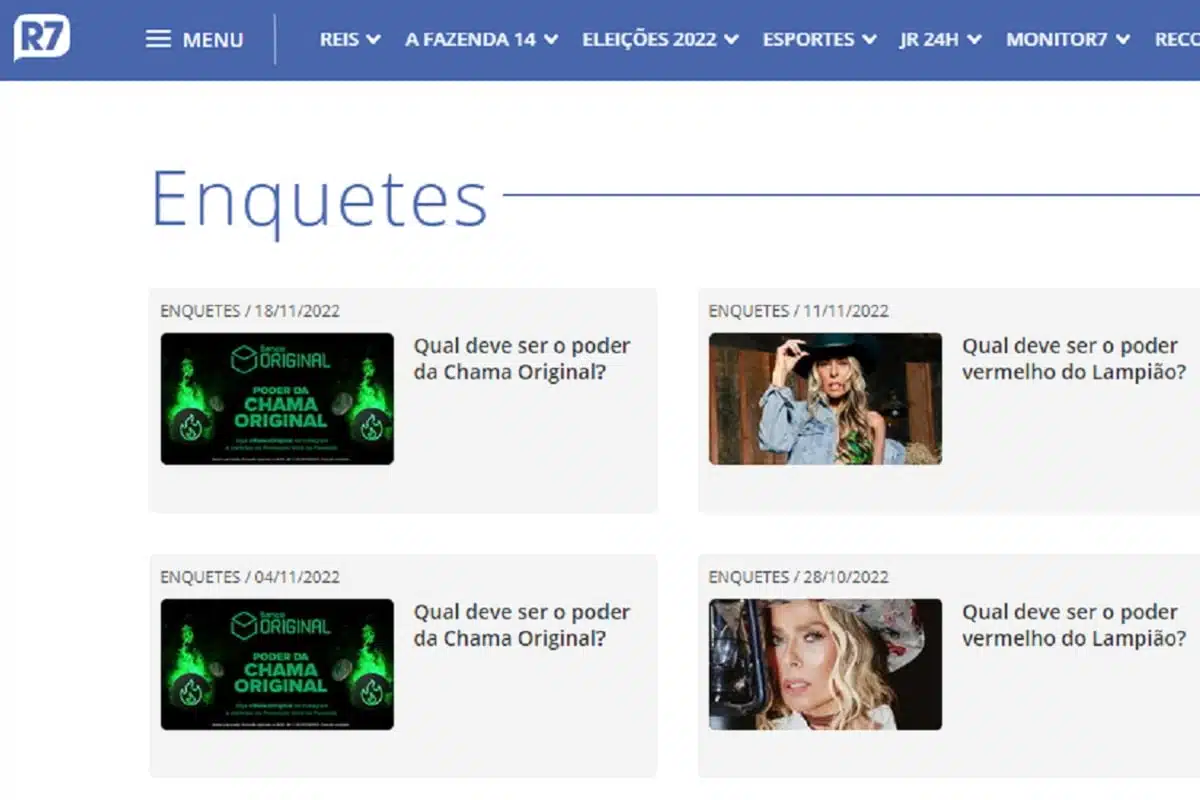1200x800 pixels.
Task: Click the blonde woman thumbnail from 28/10/2022
Action: tap(825, 665)
